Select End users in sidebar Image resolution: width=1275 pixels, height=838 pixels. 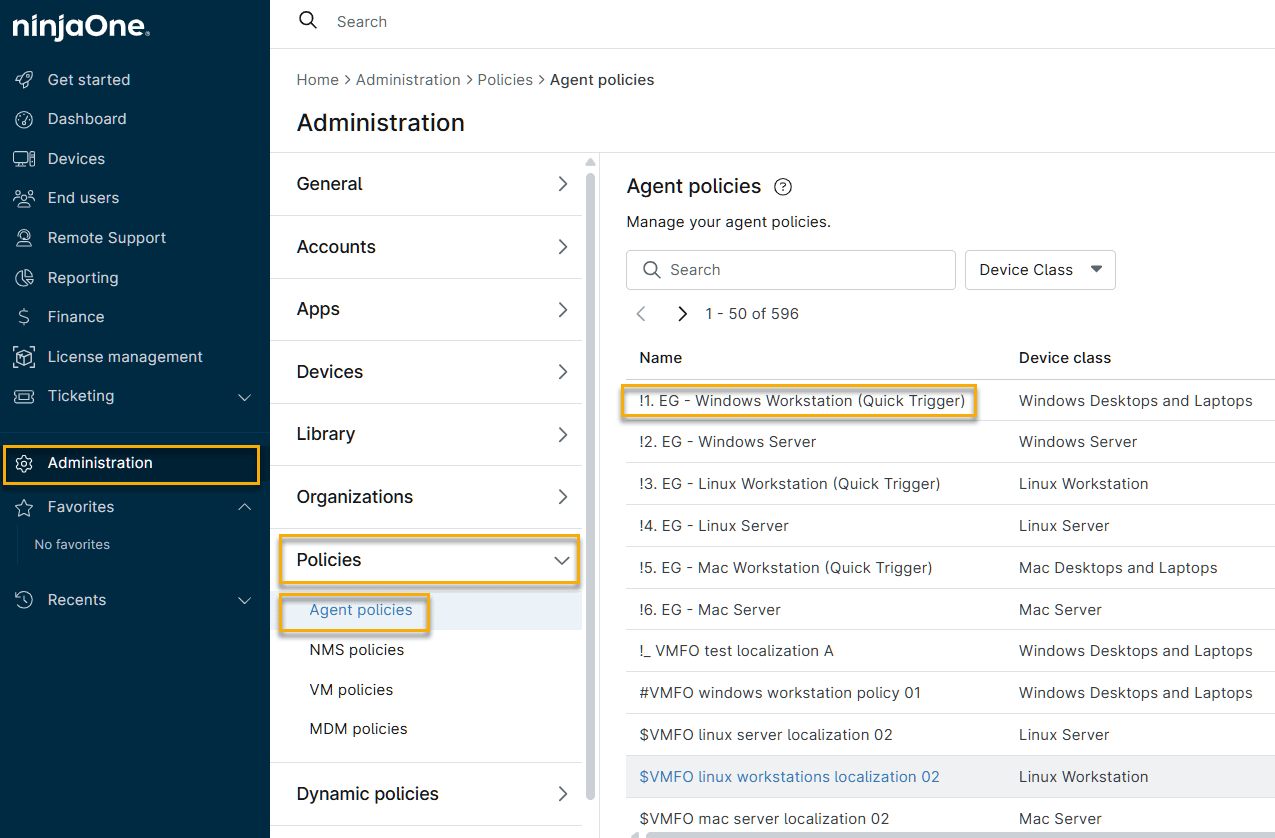coord(83,198)
